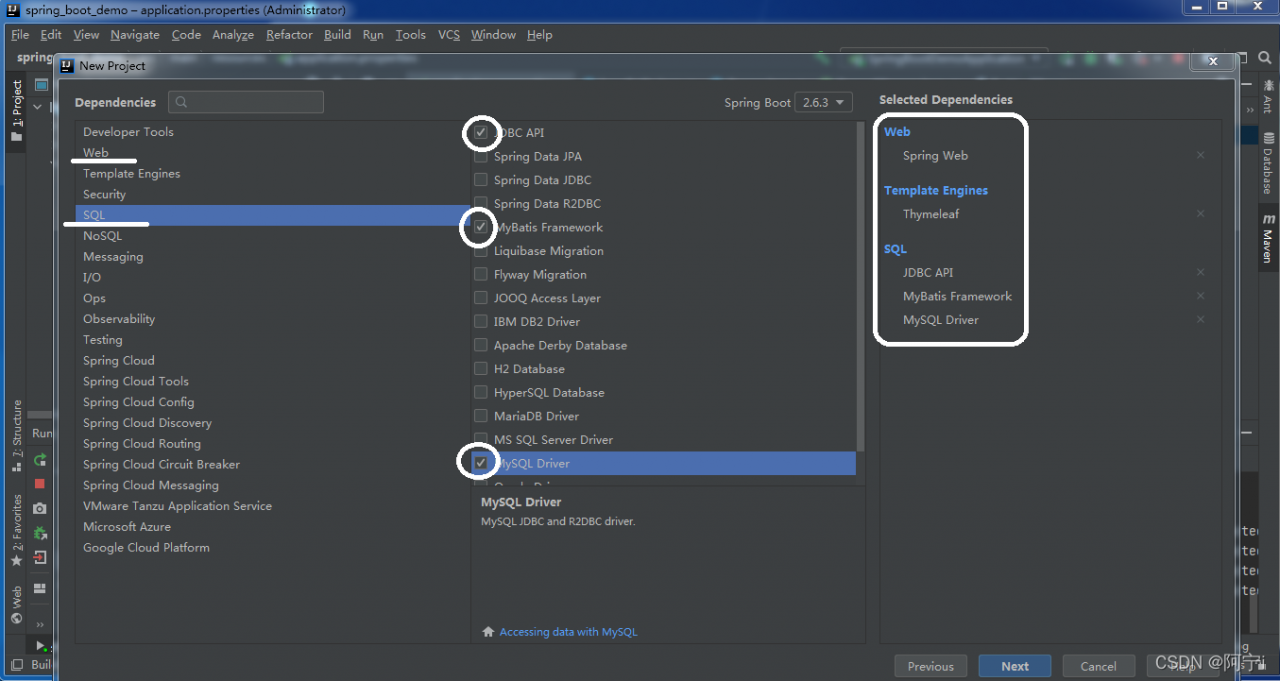Uncheck the JDBC API checkbox

tap(481, 132)
